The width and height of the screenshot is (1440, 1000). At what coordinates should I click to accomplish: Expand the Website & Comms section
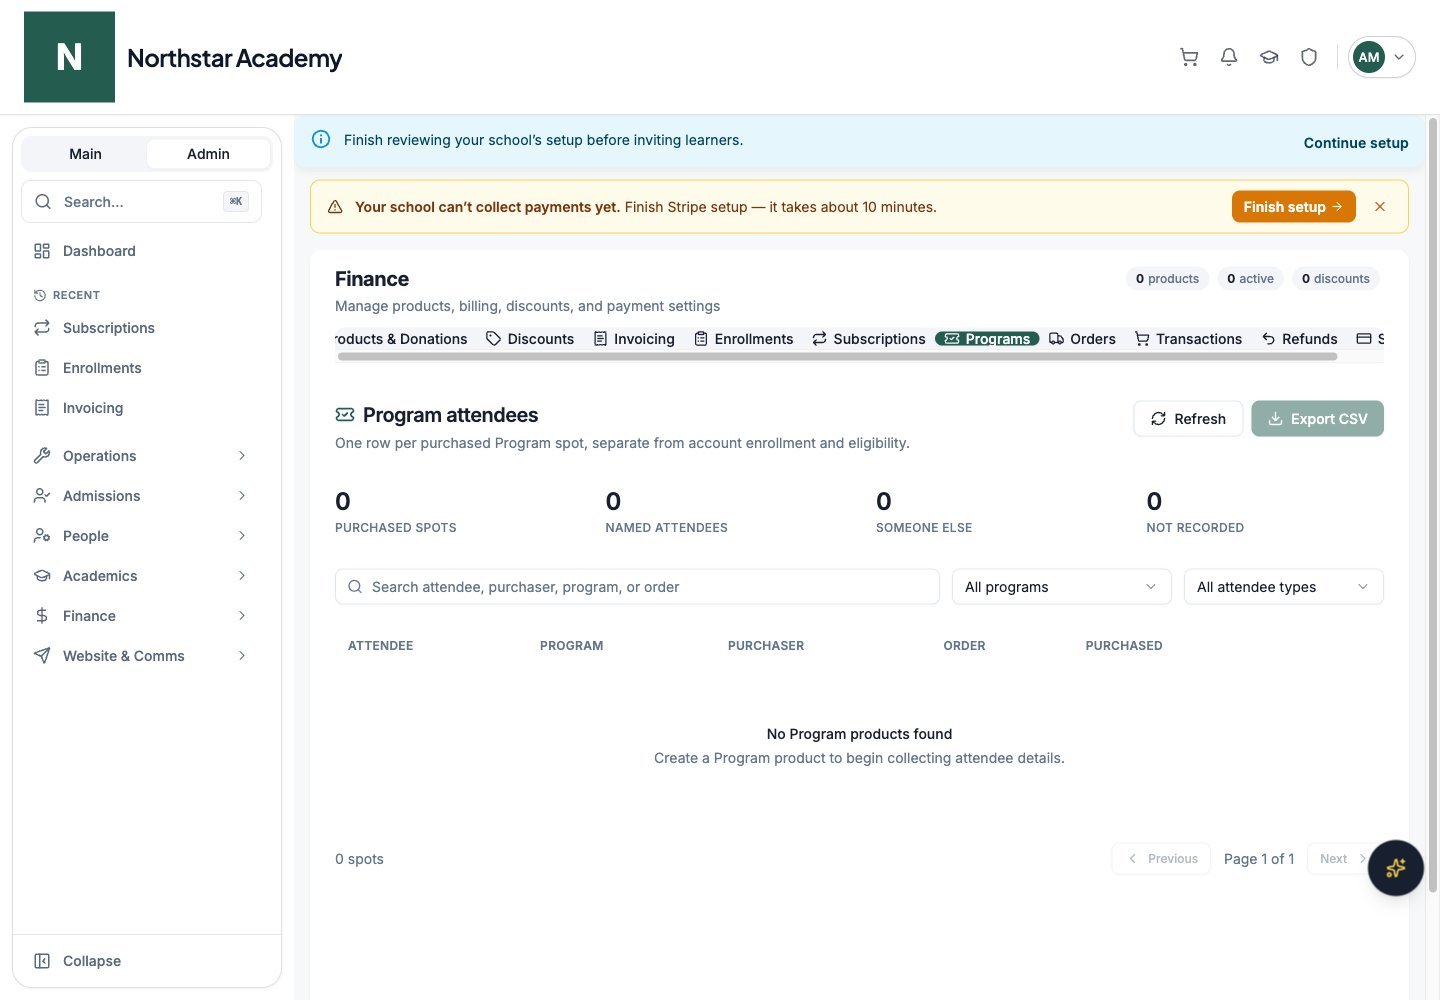click(x=141, y=656)
